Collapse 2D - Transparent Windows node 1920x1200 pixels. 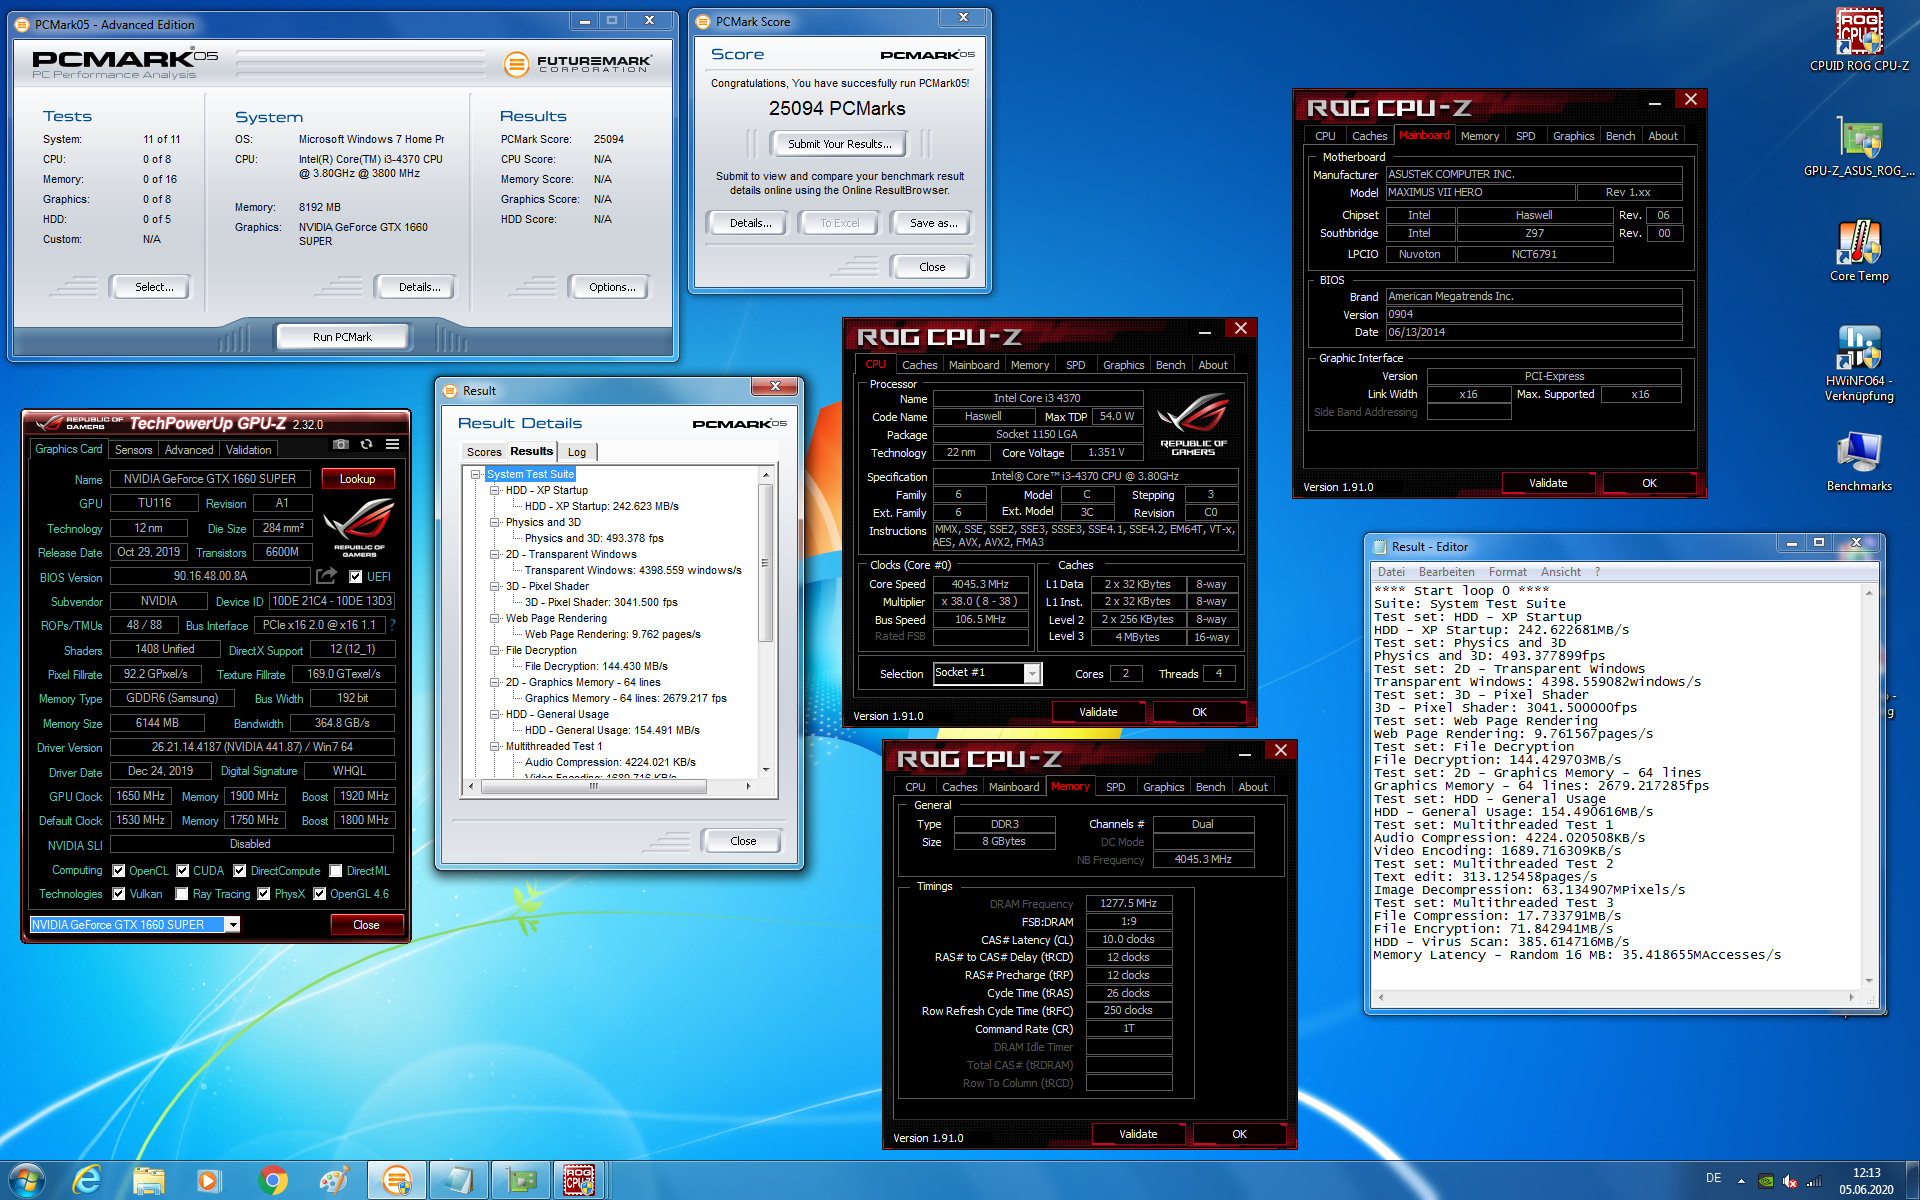(x=494, y=554)
